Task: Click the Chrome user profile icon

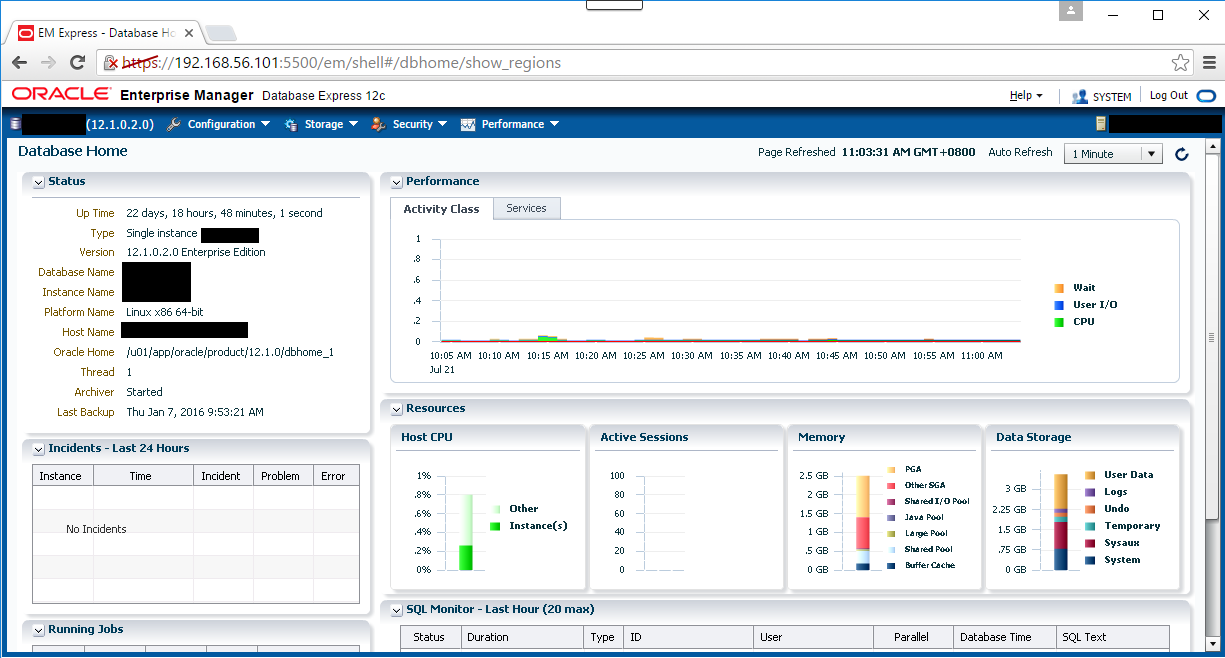Action: click(1071, 11)
